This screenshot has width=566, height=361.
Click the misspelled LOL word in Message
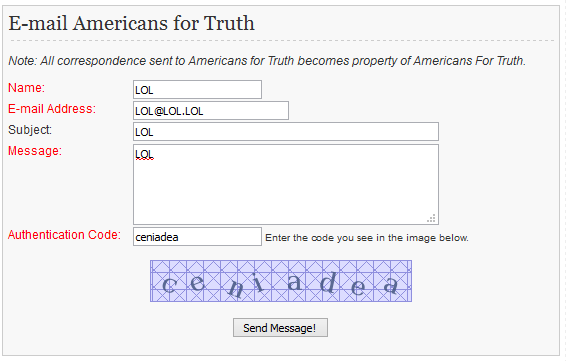tap(144, 155)
